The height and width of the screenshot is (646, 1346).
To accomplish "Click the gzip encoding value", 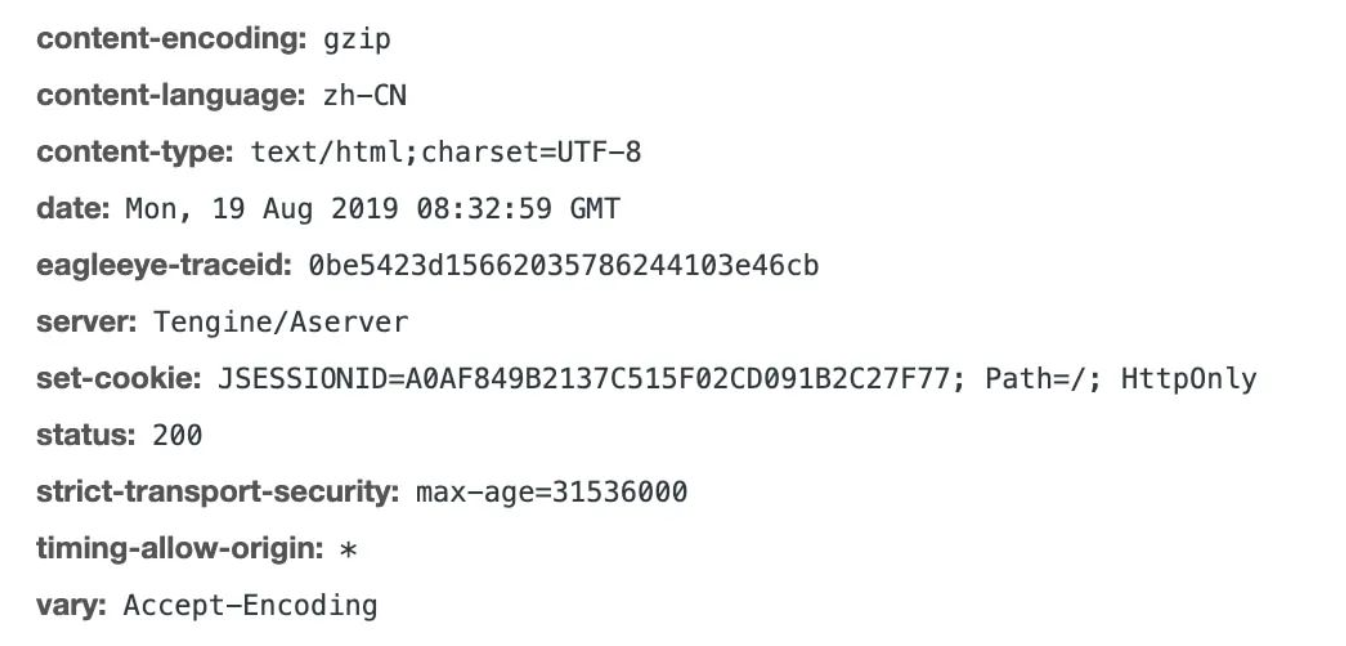I will 356,40.
